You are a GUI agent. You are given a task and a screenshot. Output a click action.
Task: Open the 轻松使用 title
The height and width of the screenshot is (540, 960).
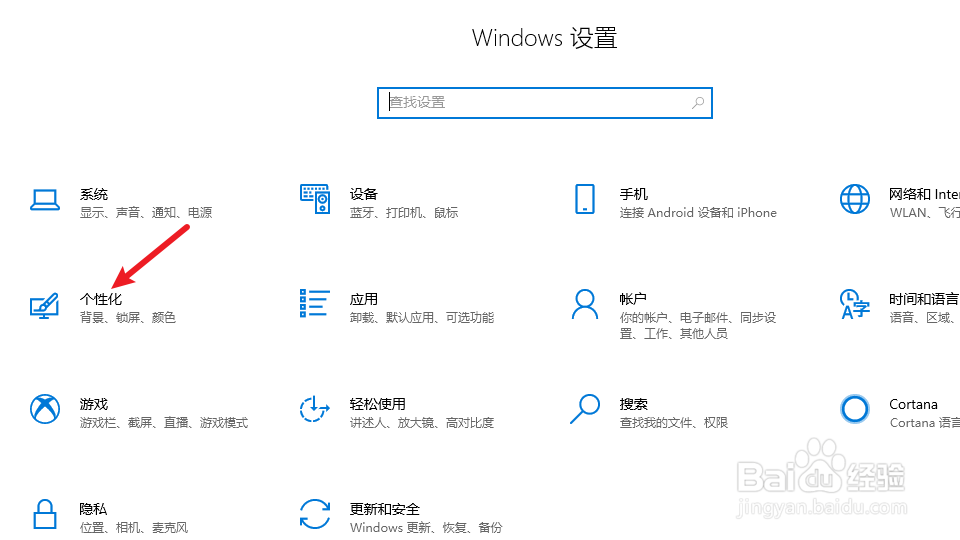click(x=378, y=404)
